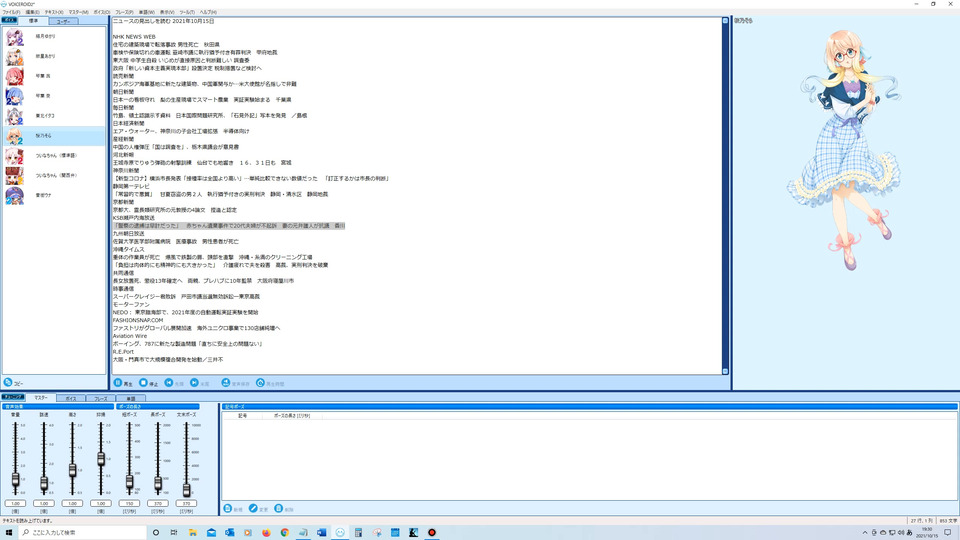Click the 変更 (edit) pencil icon
This screenshot has height=540, width=960.
(x=253, y=509)
